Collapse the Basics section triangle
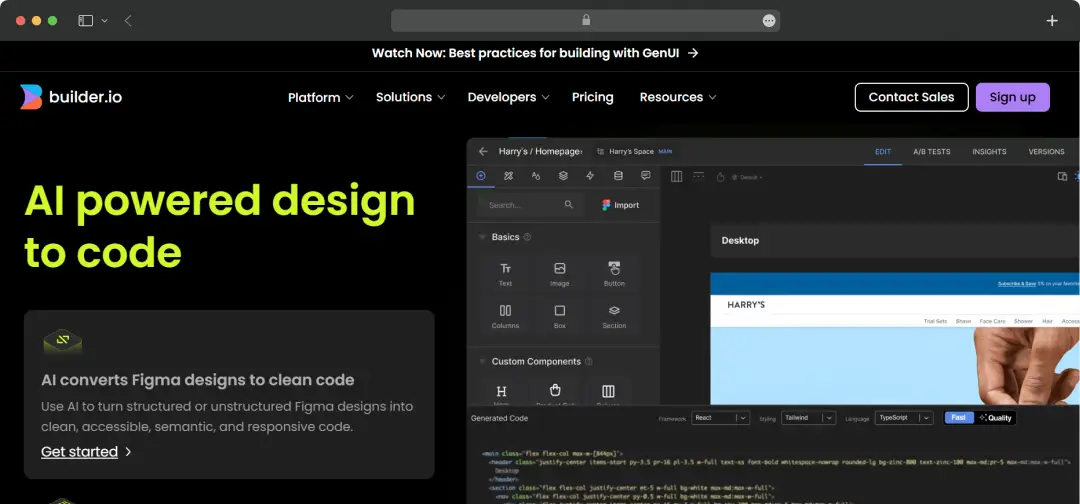The width and height of the screenshot is (1080, 504). [x=482, y=237]
